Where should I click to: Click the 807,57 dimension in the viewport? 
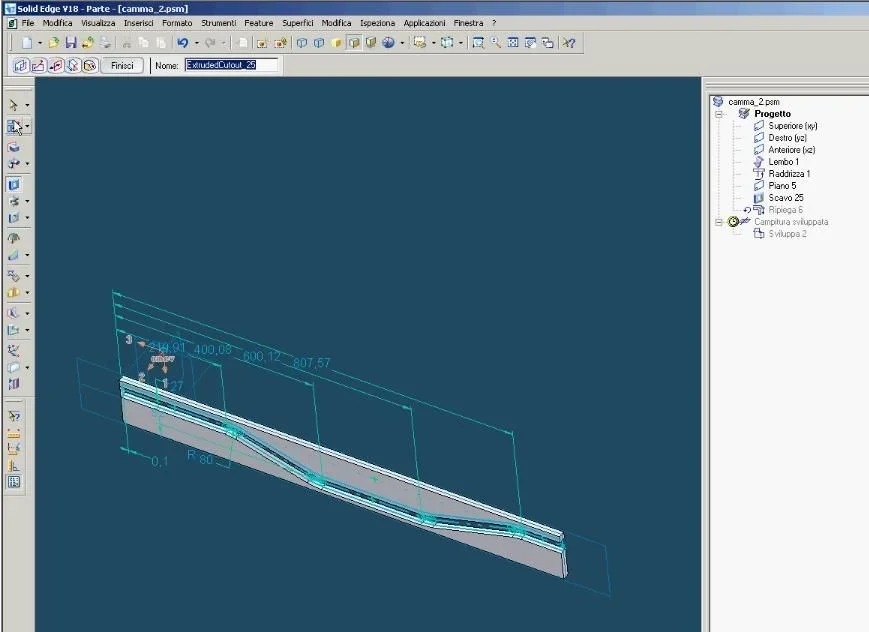(x=311, y=363)
